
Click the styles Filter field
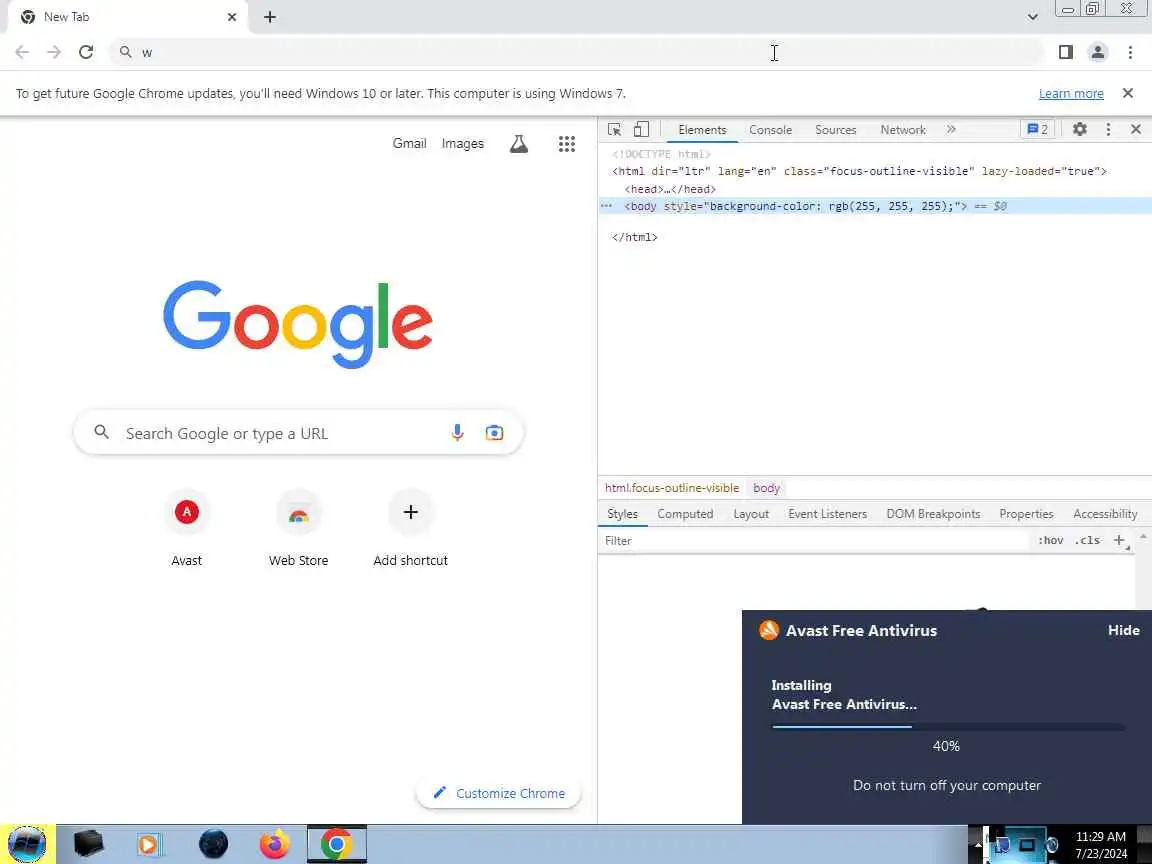tap(814, 541)
